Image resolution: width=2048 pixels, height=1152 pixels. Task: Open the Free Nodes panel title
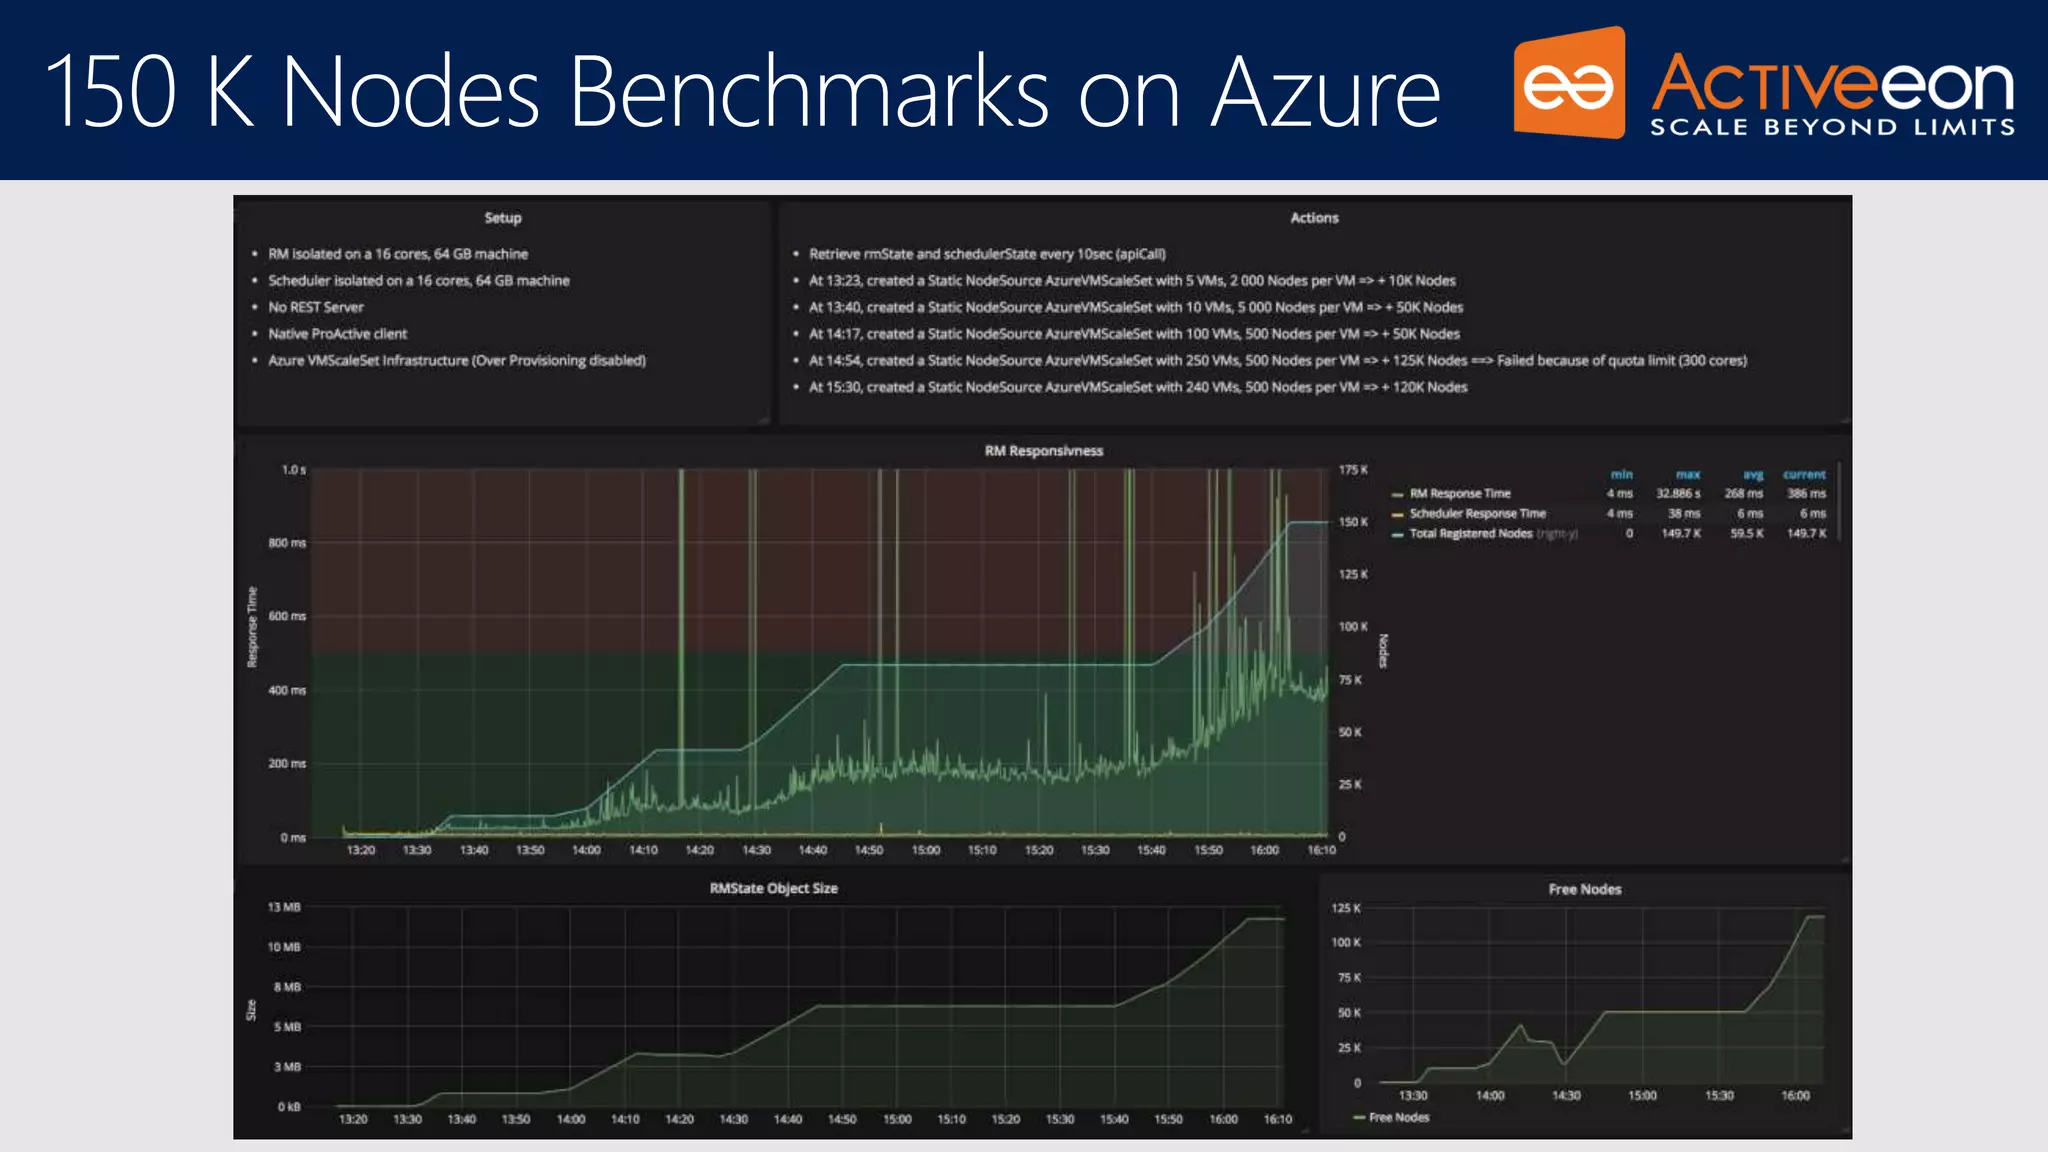coord(1585,889)
